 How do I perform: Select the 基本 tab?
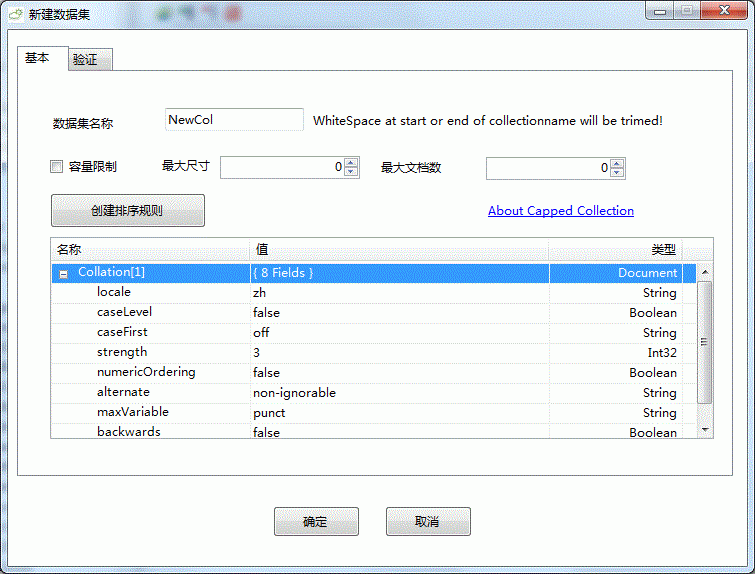(42, 59)
